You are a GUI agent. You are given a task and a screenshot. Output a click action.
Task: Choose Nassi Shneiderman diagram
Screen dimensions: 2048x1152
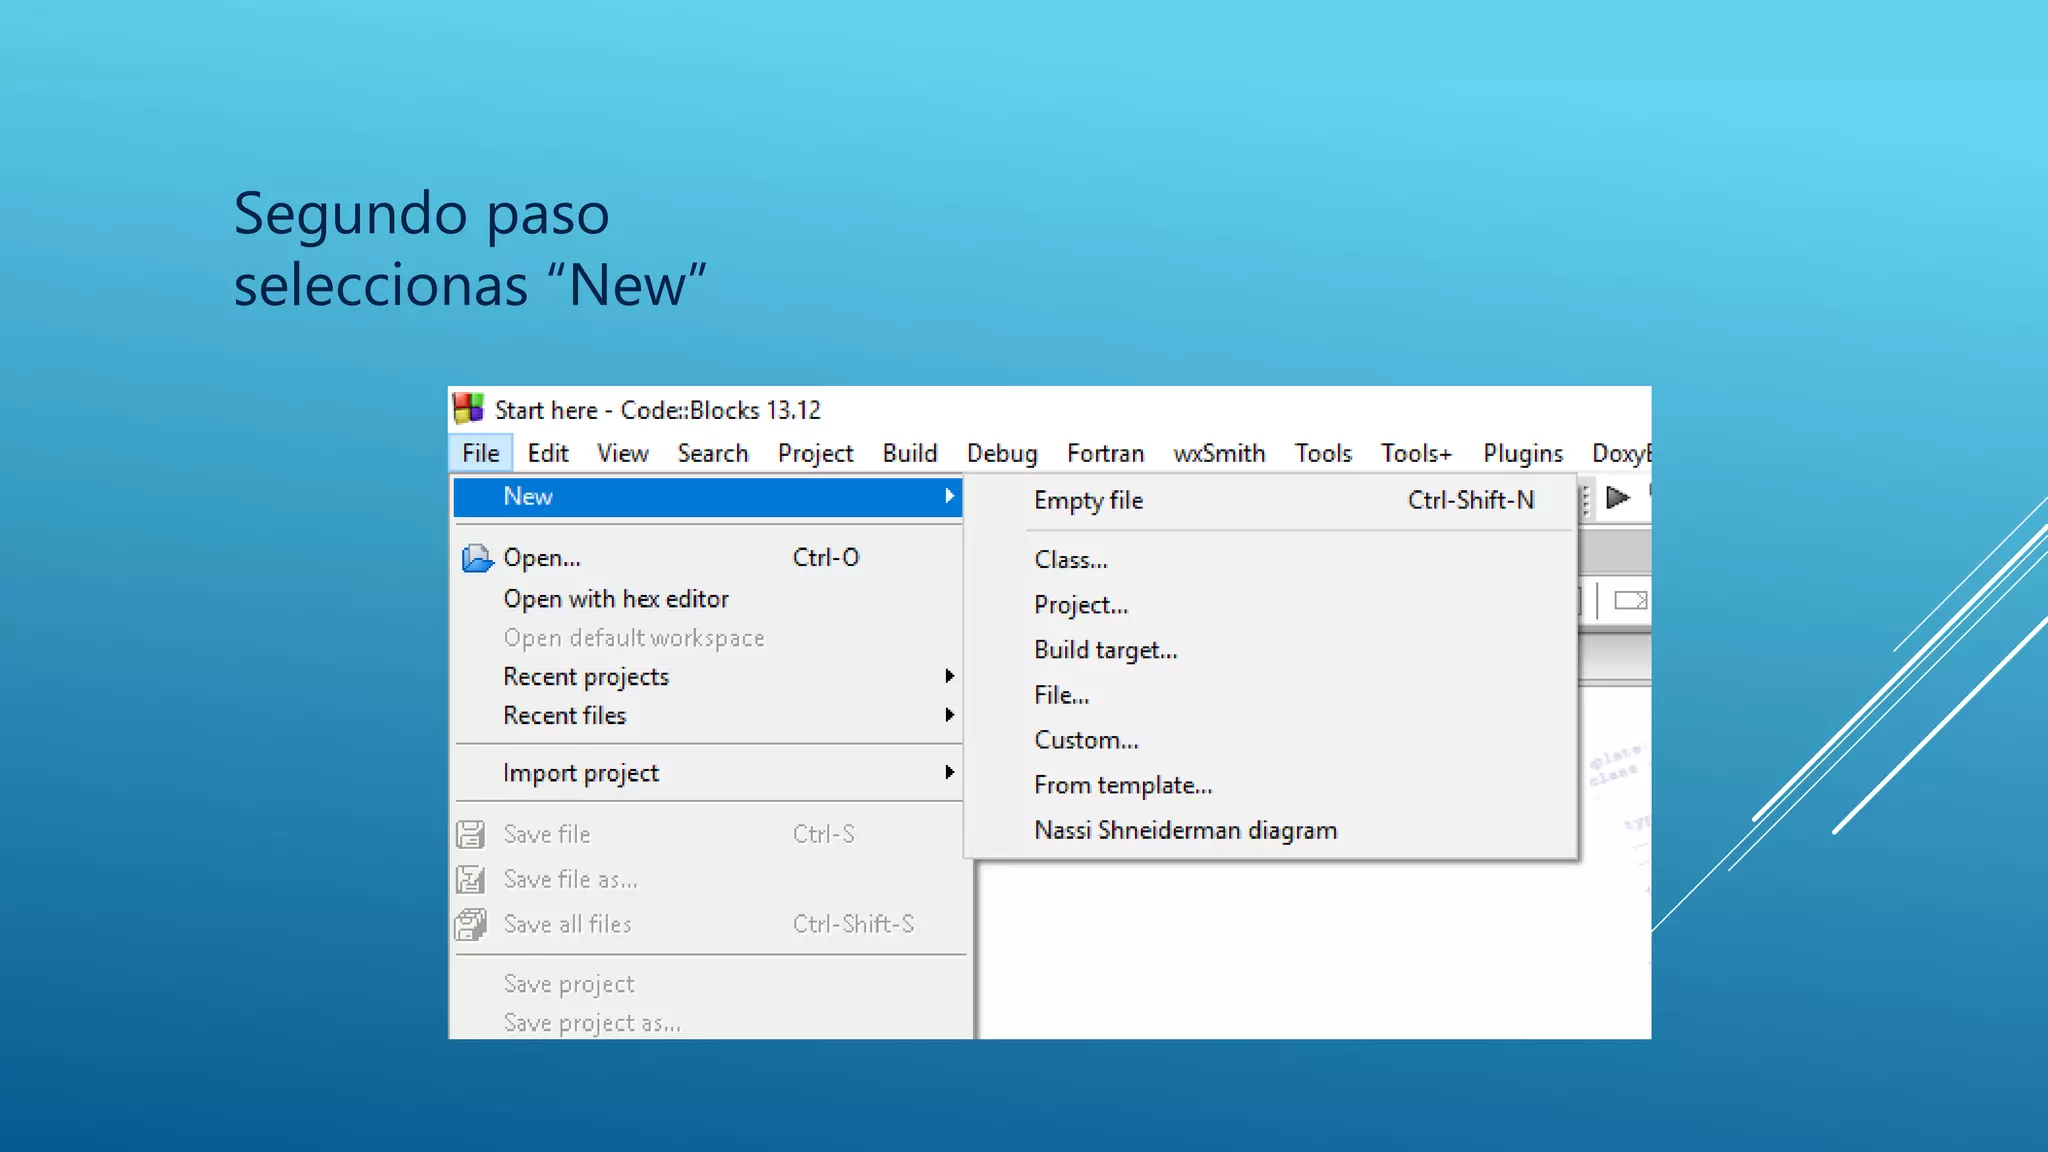tap(1271, 830)
